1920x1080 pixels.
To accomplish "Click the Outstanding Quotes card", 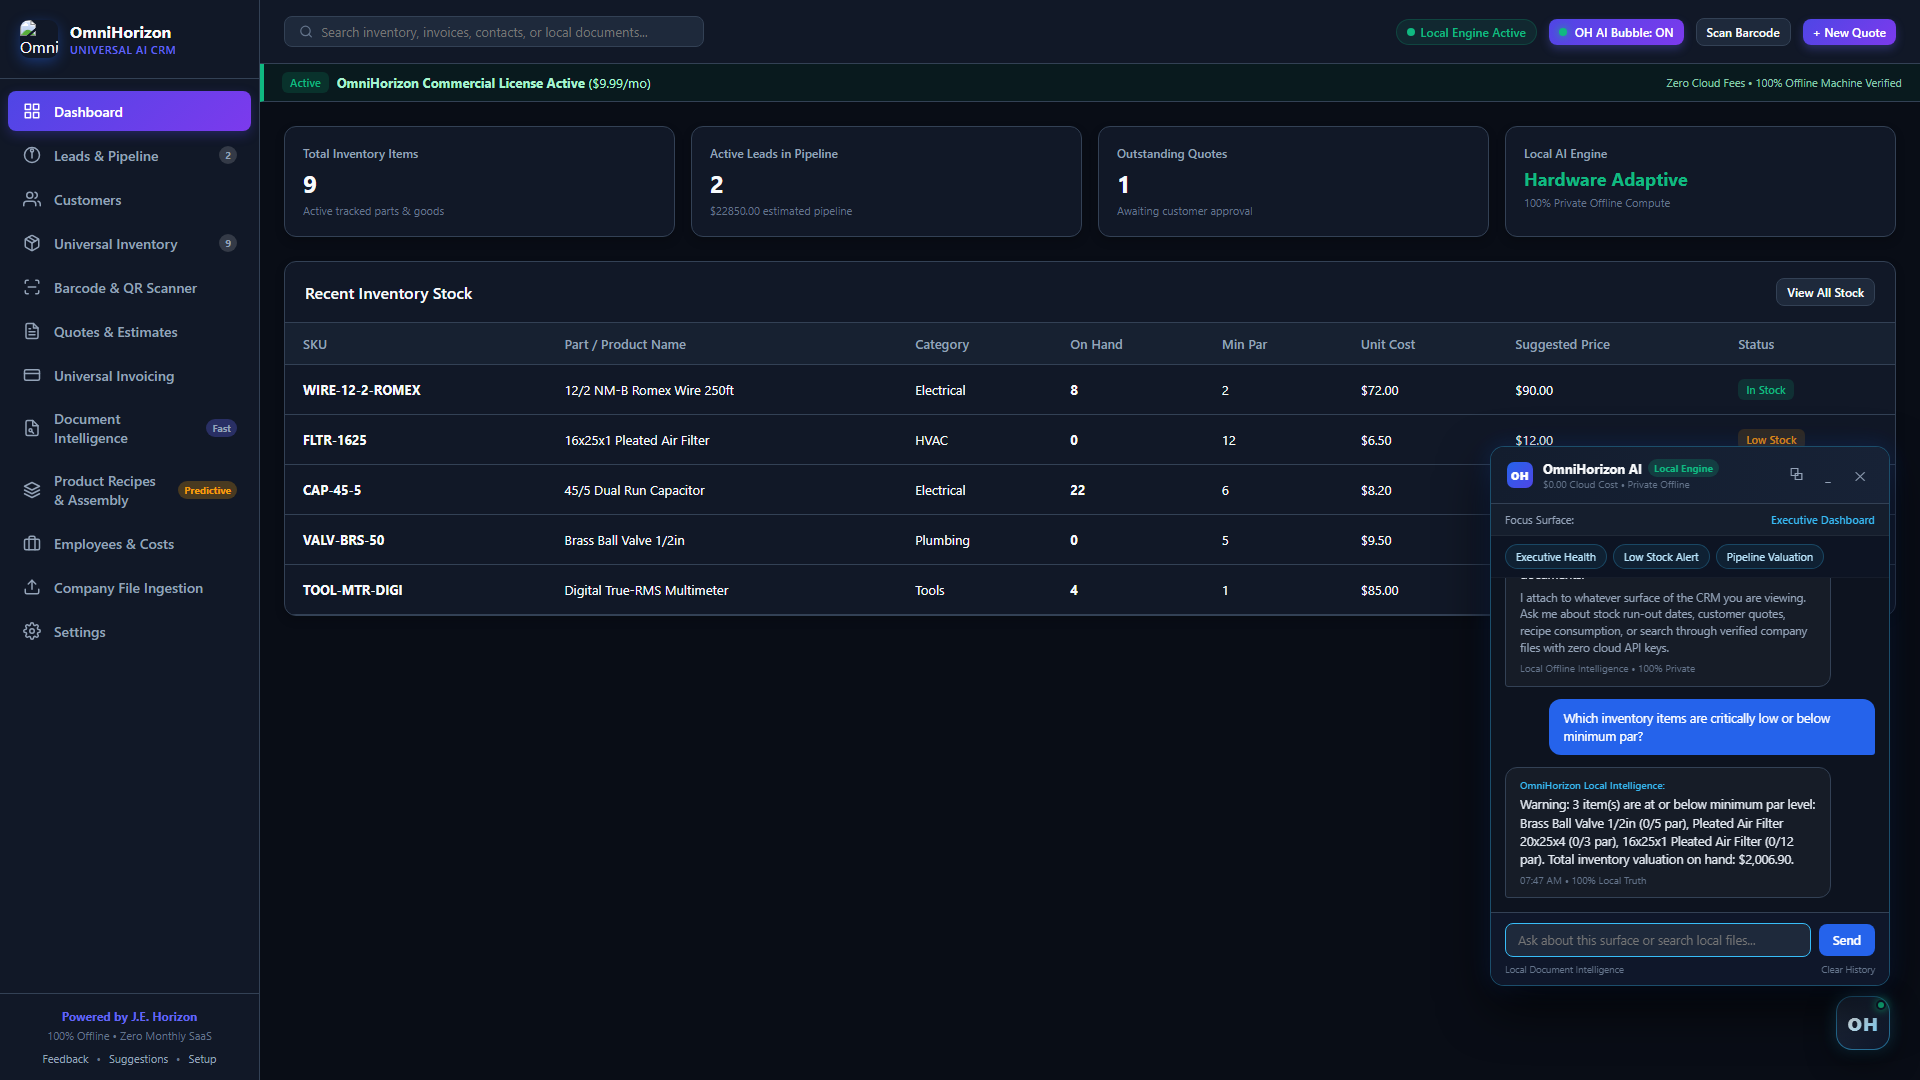I will click(x=1293, y=181).
